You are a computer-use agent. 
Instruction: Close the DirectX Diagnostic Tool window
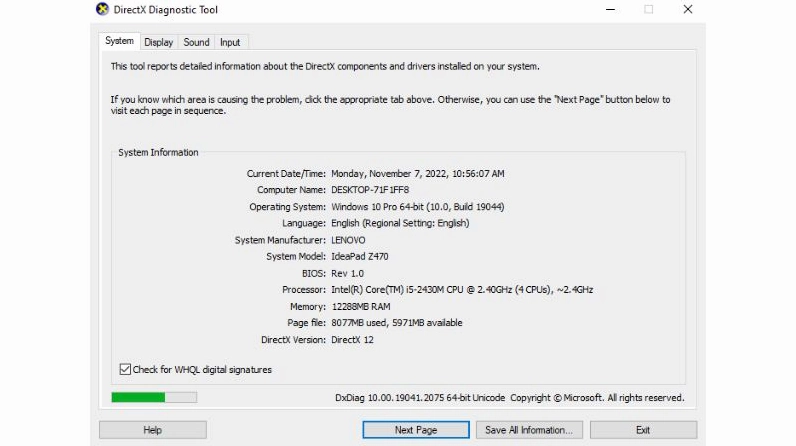point(688,10)
